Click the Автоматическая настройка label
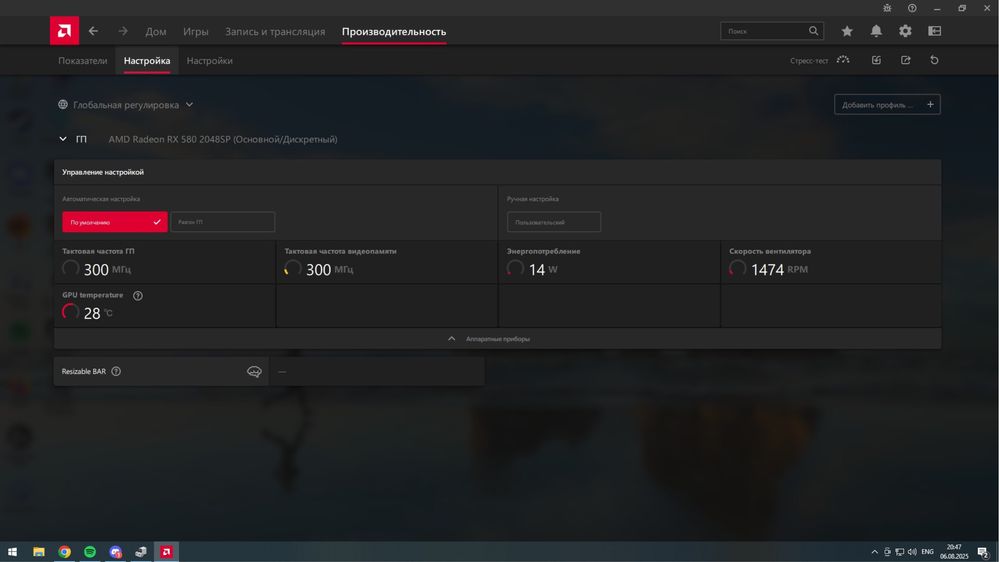This screenshot has width=999, height=562. (101, 199)
